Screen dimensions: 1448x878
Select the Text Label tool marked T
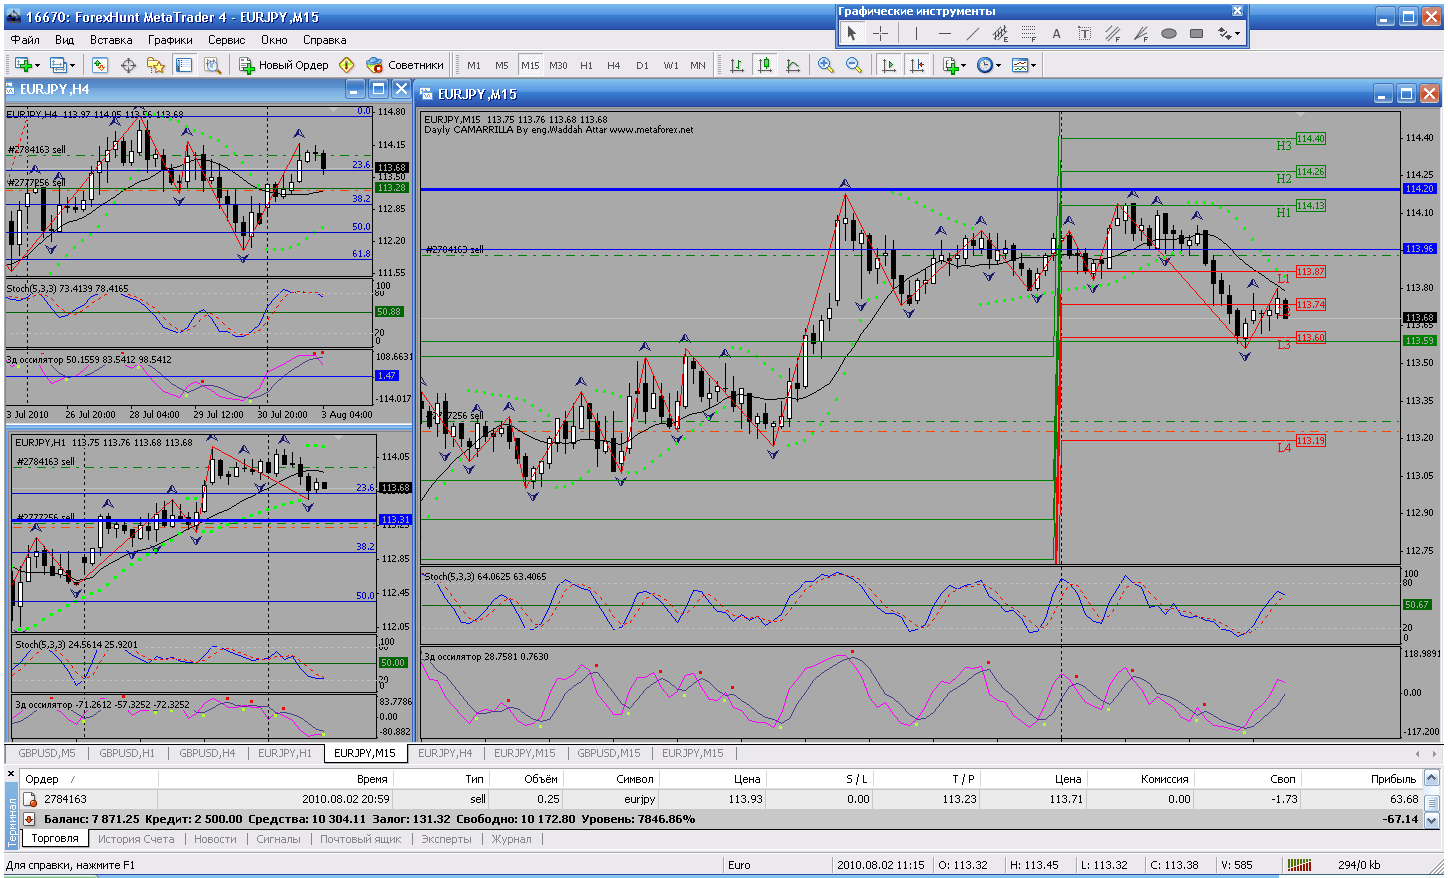(1084, 33)
